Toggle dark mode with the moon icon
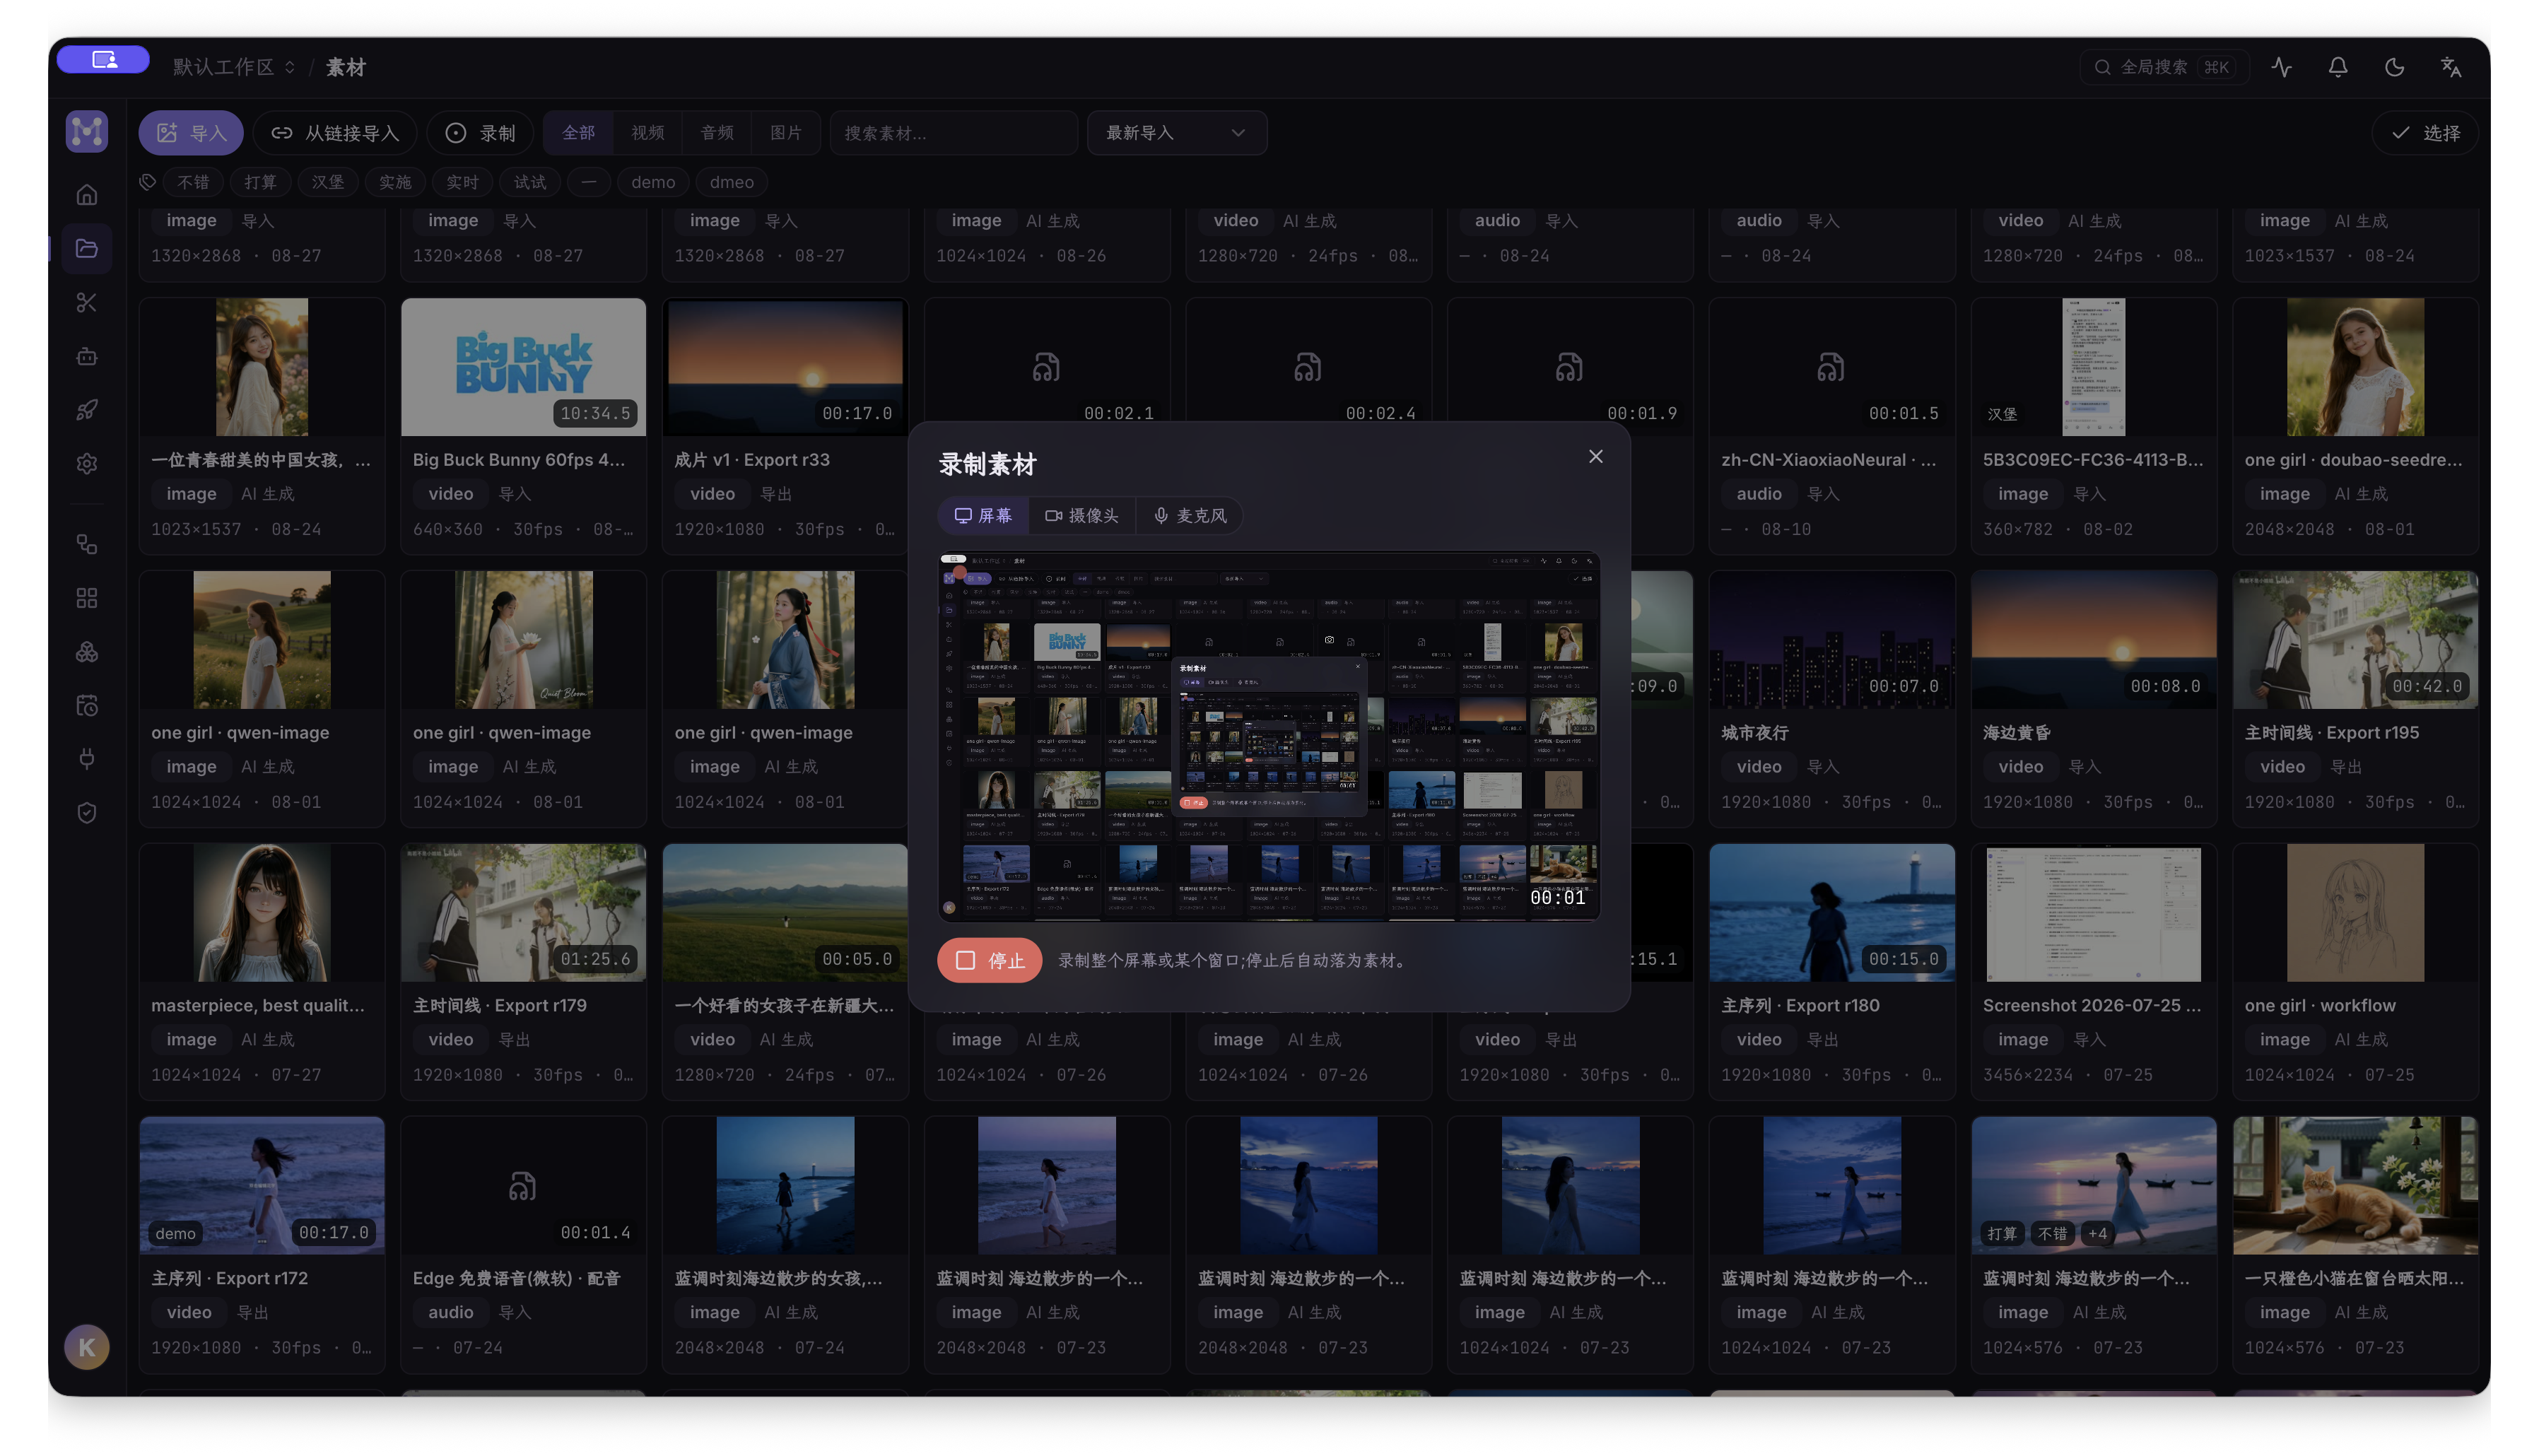This screenshot has height=1456, width=2539. pyautogui.click(x=2394, y=67)
